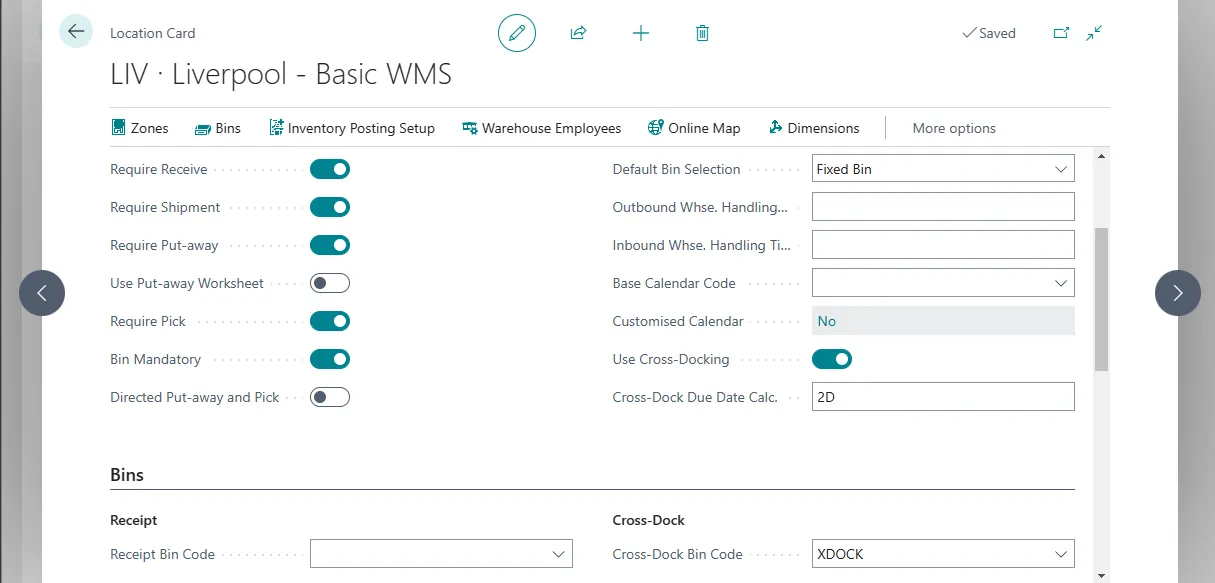Open the share icon
Screen dimensions: 1215x583
point(578,33)
